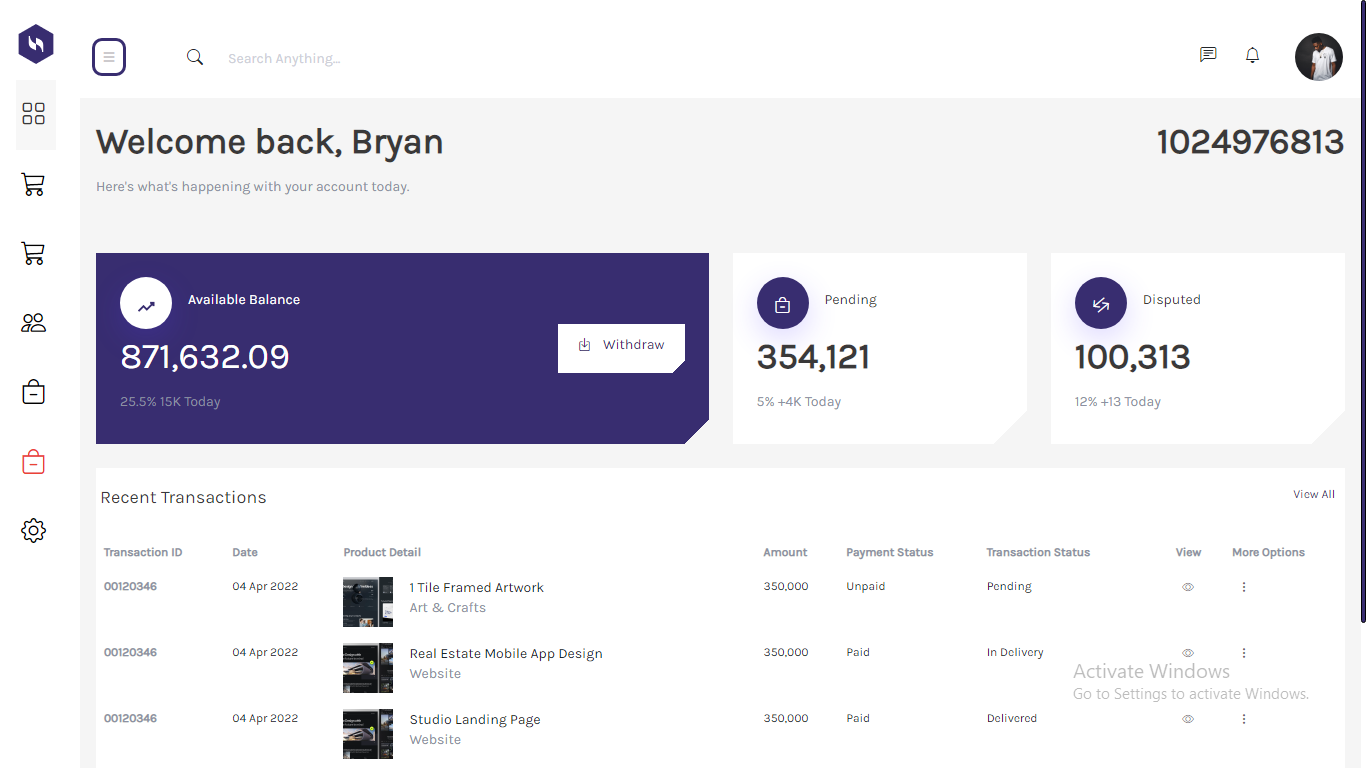
Task: View the 1 Tile Framed Artwork transaction eye icon
Action: click(1188, 587)
